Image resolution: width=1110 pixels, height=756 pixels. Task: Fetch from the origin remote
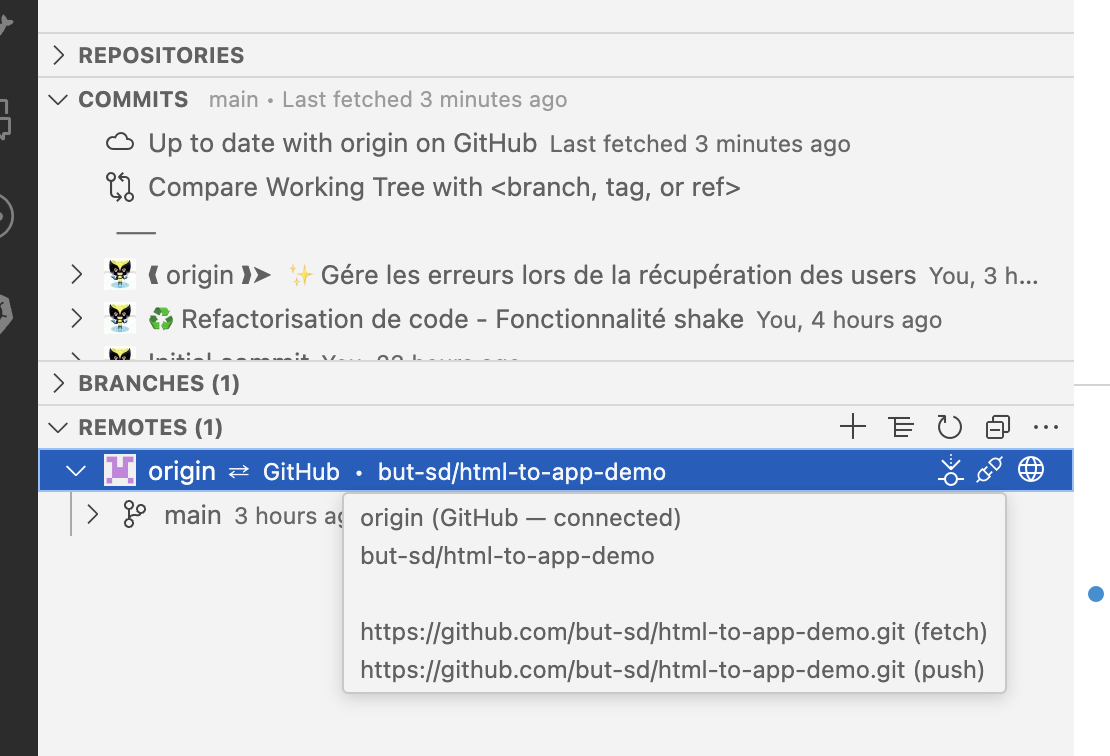point(950,470)
